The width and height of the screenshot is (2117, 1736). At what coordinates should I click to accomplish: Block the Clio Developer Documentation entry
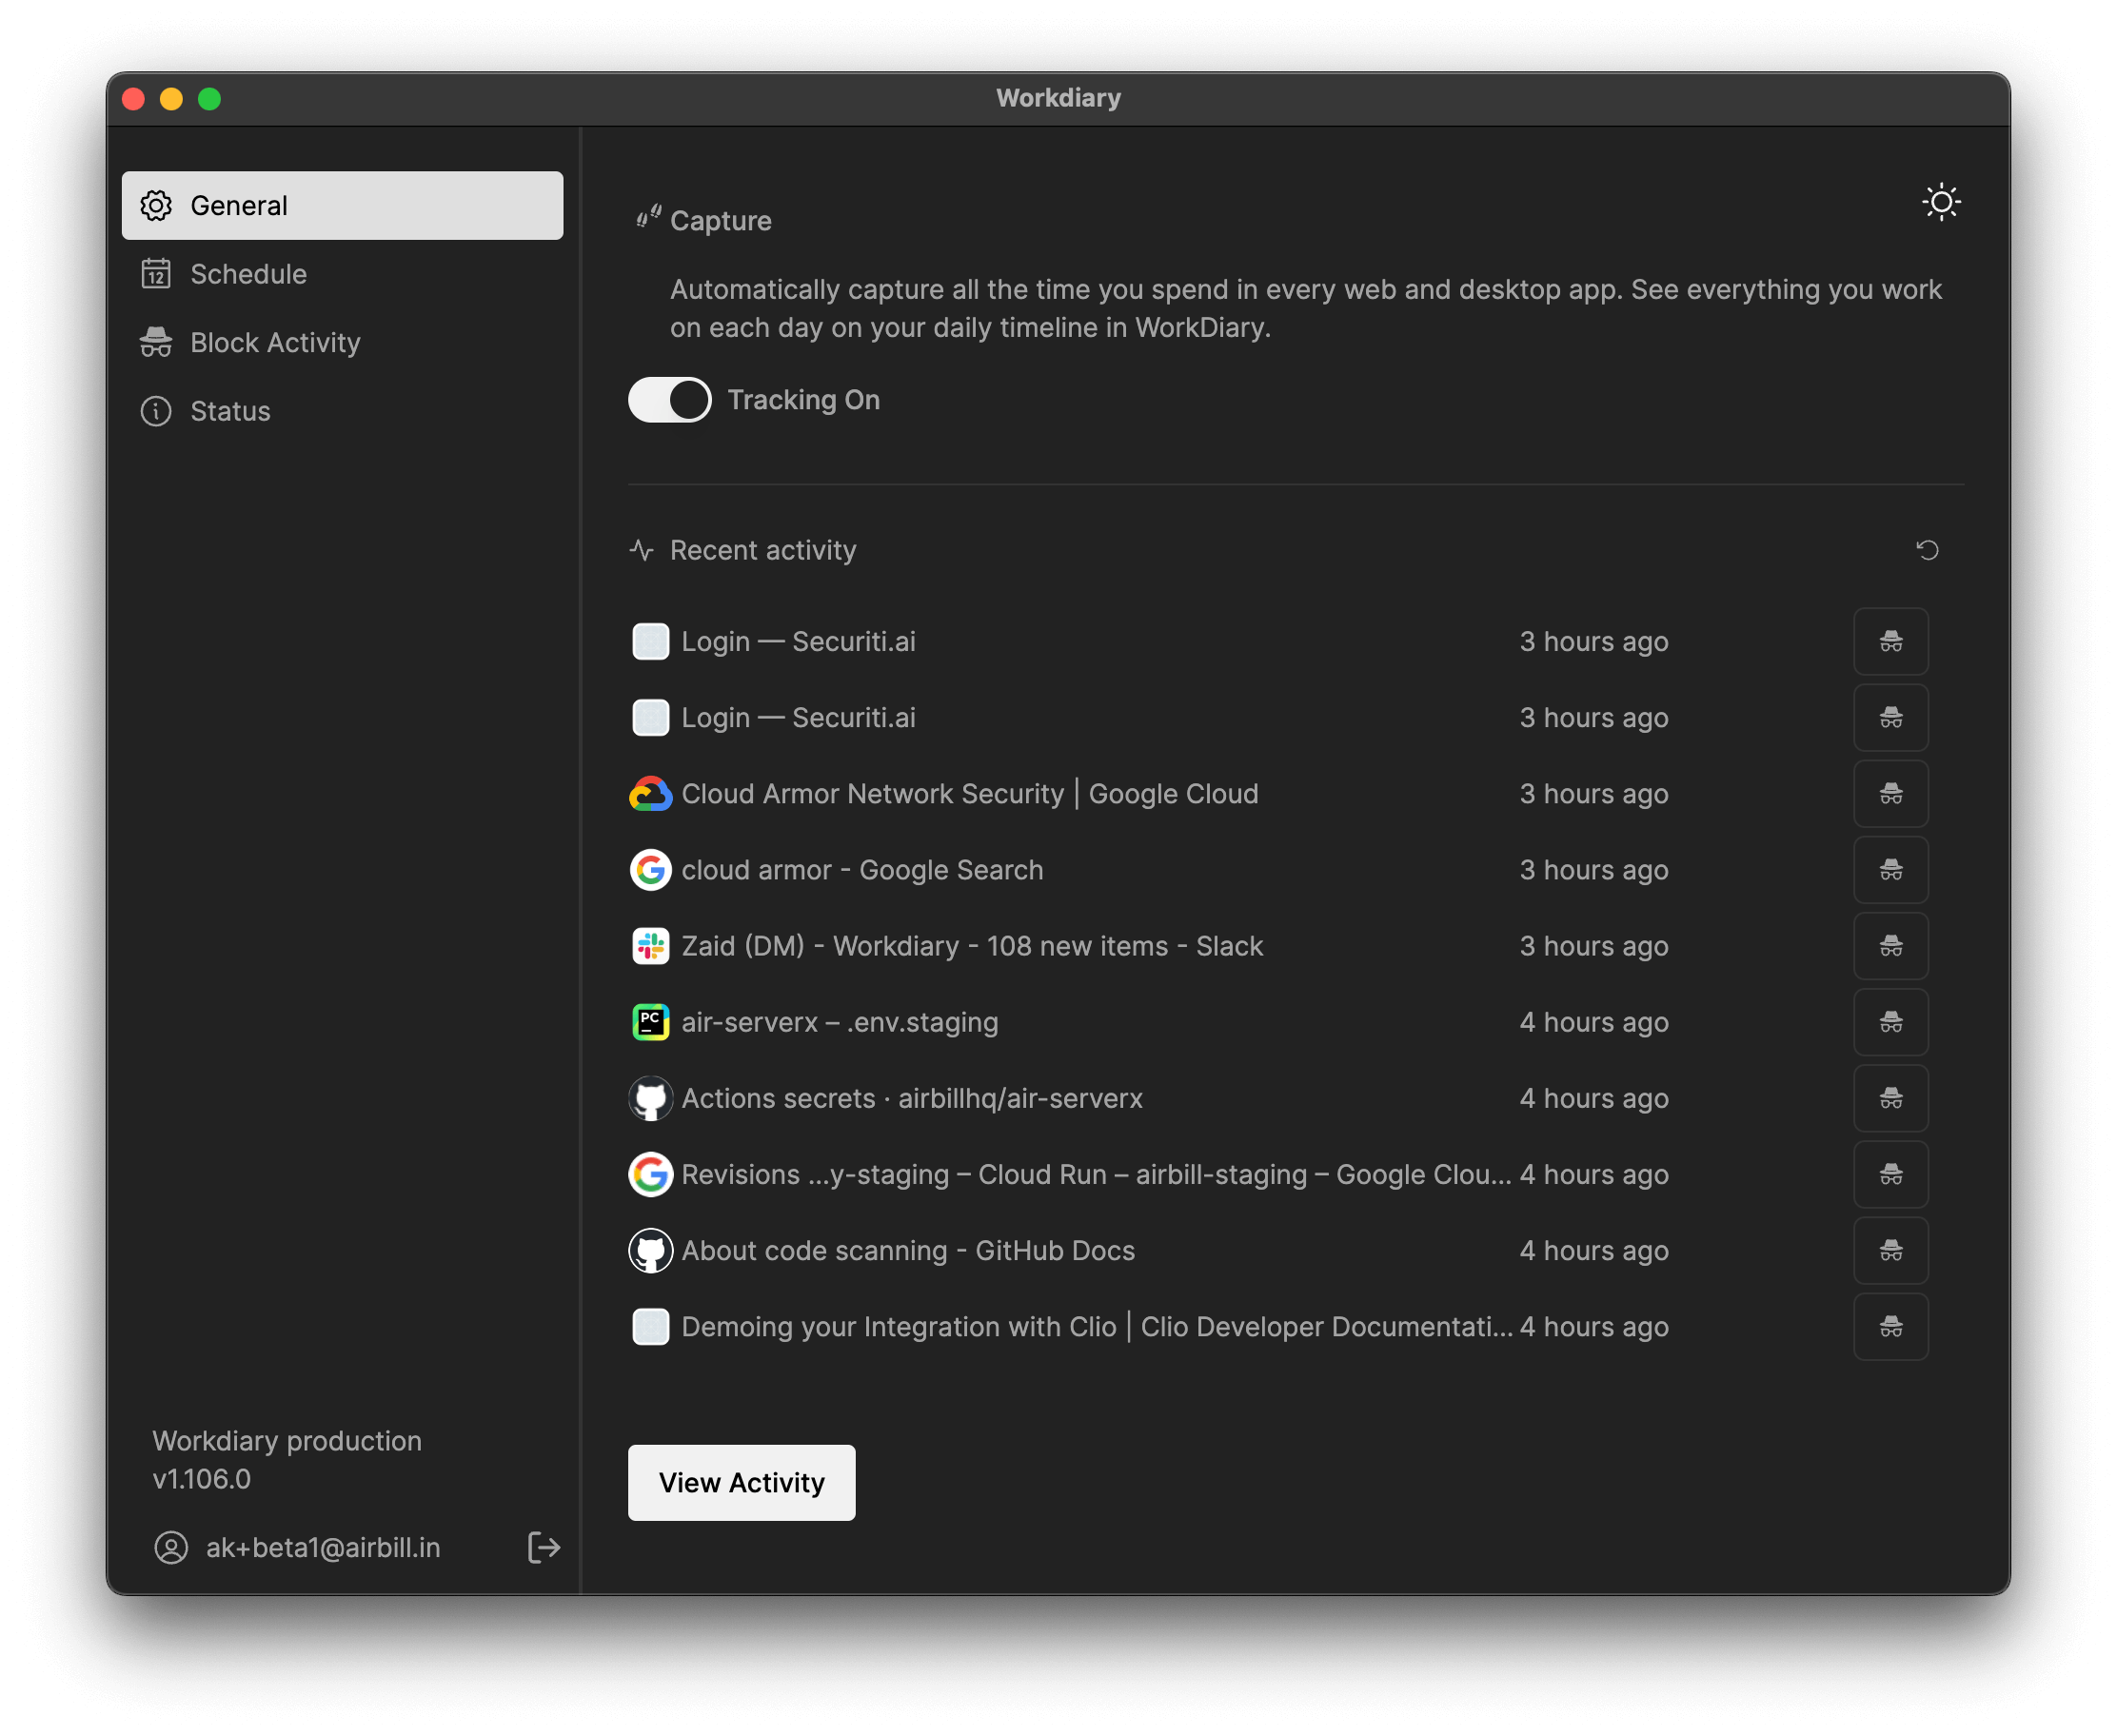tap(1890, 1327)
